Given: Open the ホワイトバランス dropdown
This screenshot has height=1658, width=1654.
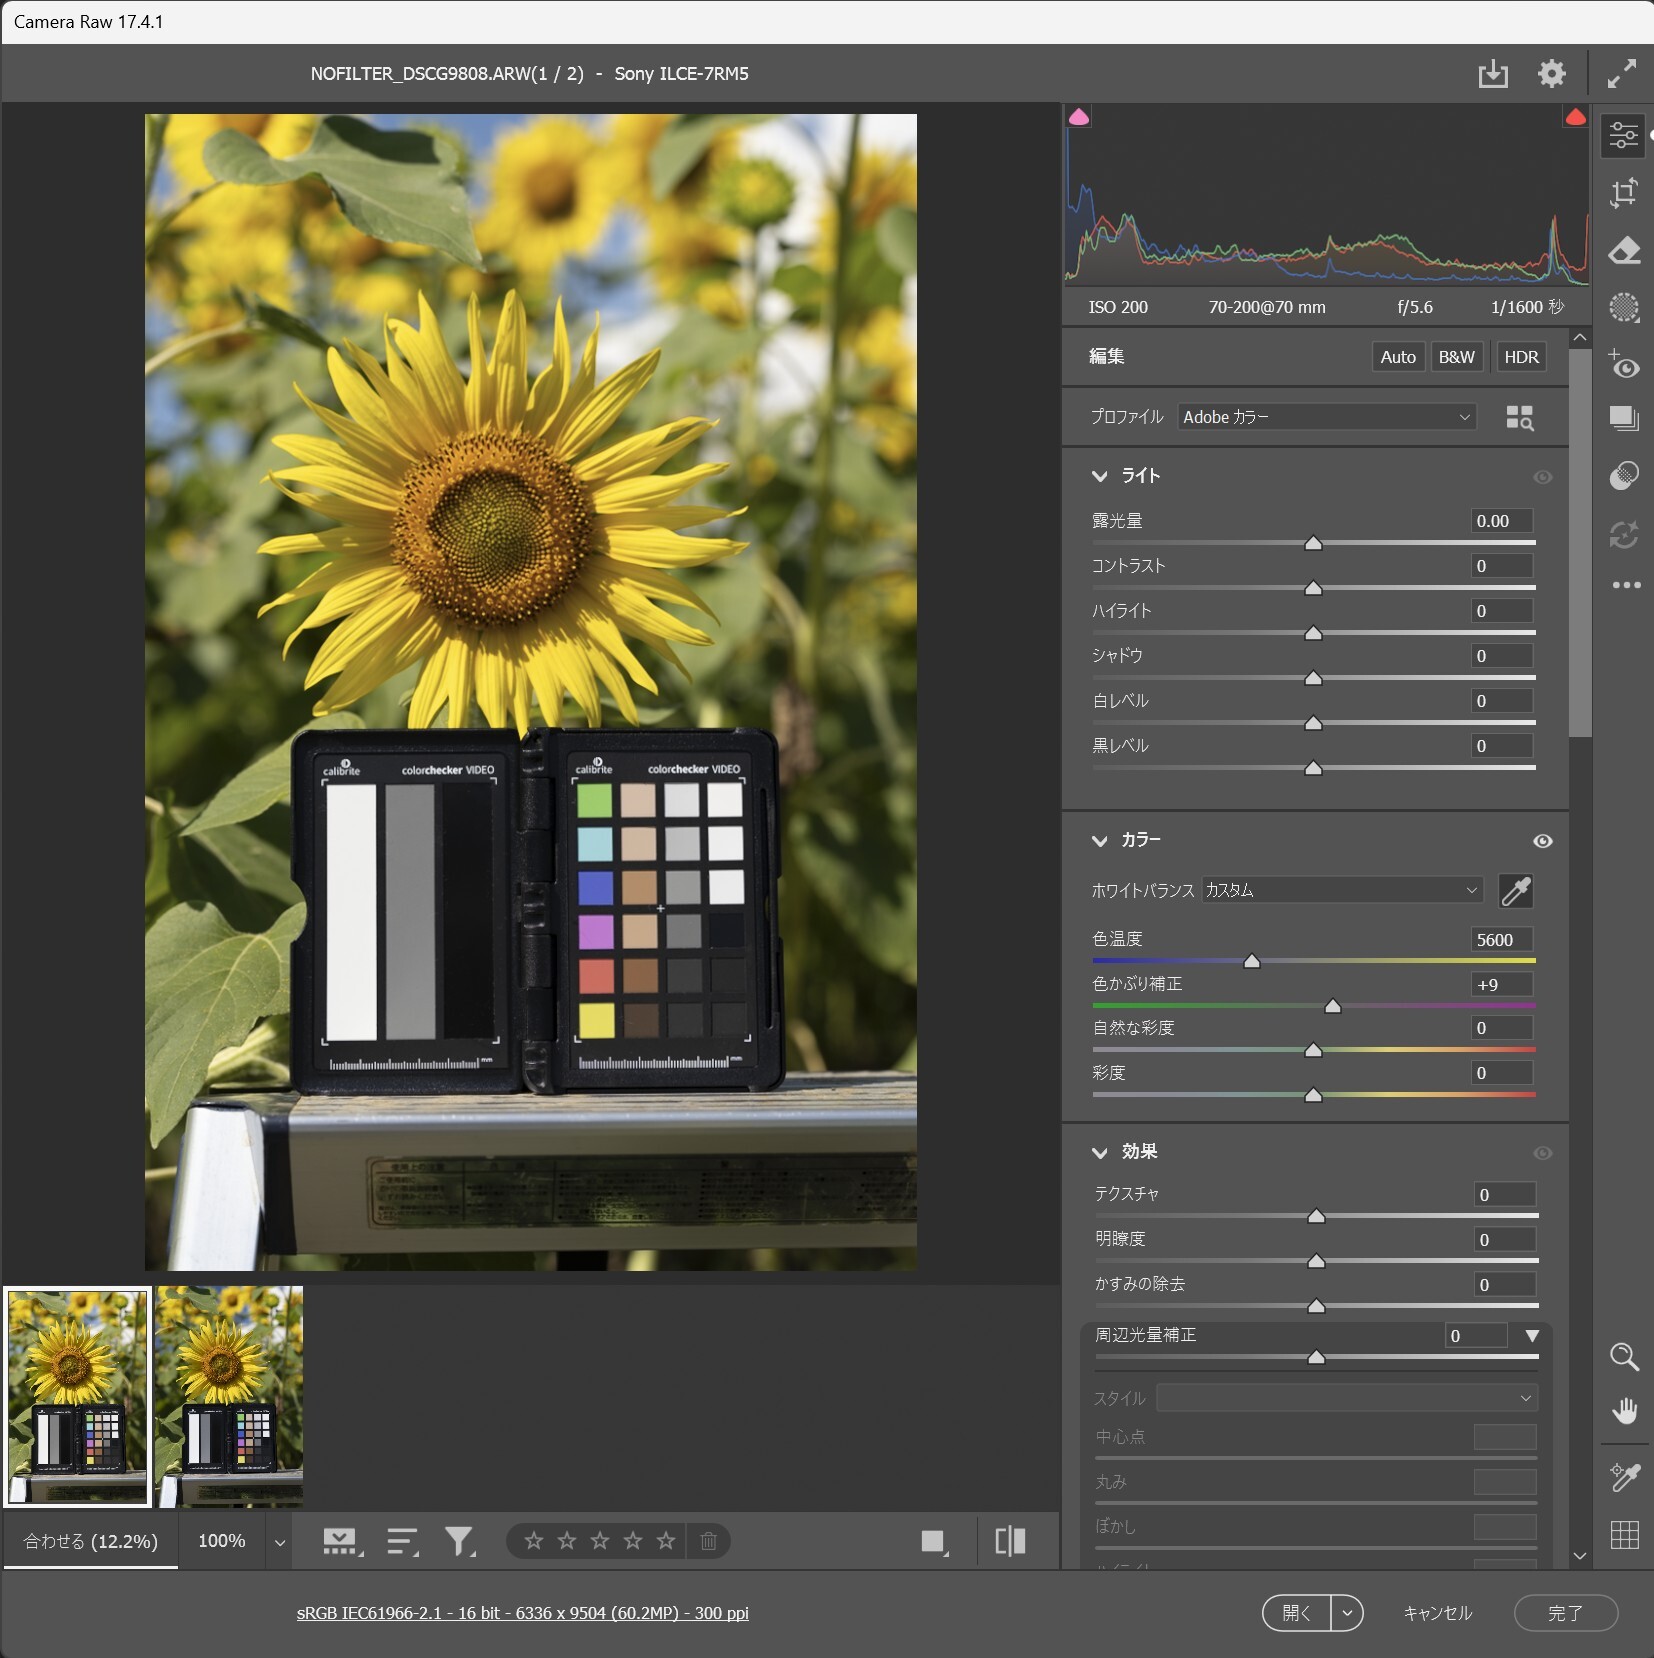Looking at the screenshot, I should 1340,890.
